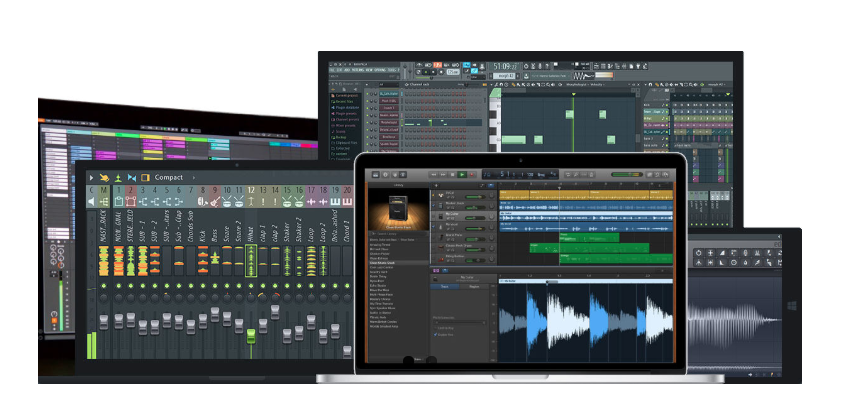Open FL Studio PATTERNS menu

pos(356,71)
